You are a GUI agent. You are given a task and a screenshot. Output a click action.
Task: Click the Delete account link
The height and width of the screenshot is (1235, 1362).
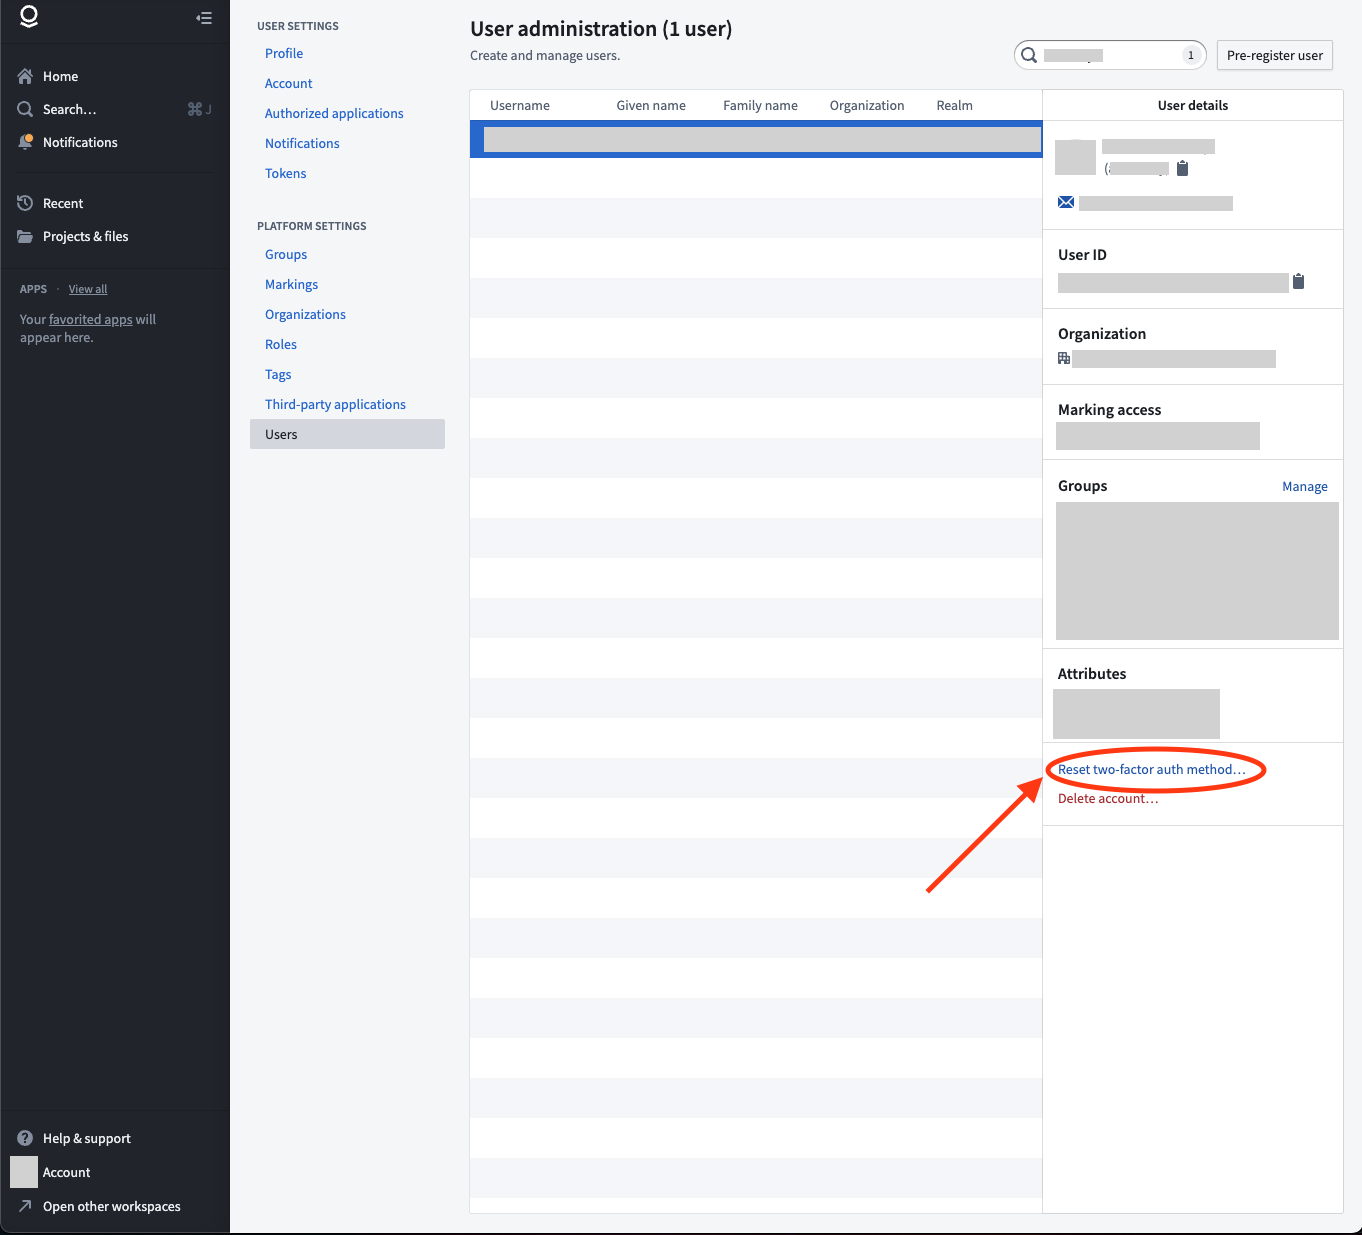(x=1108, y=798)
